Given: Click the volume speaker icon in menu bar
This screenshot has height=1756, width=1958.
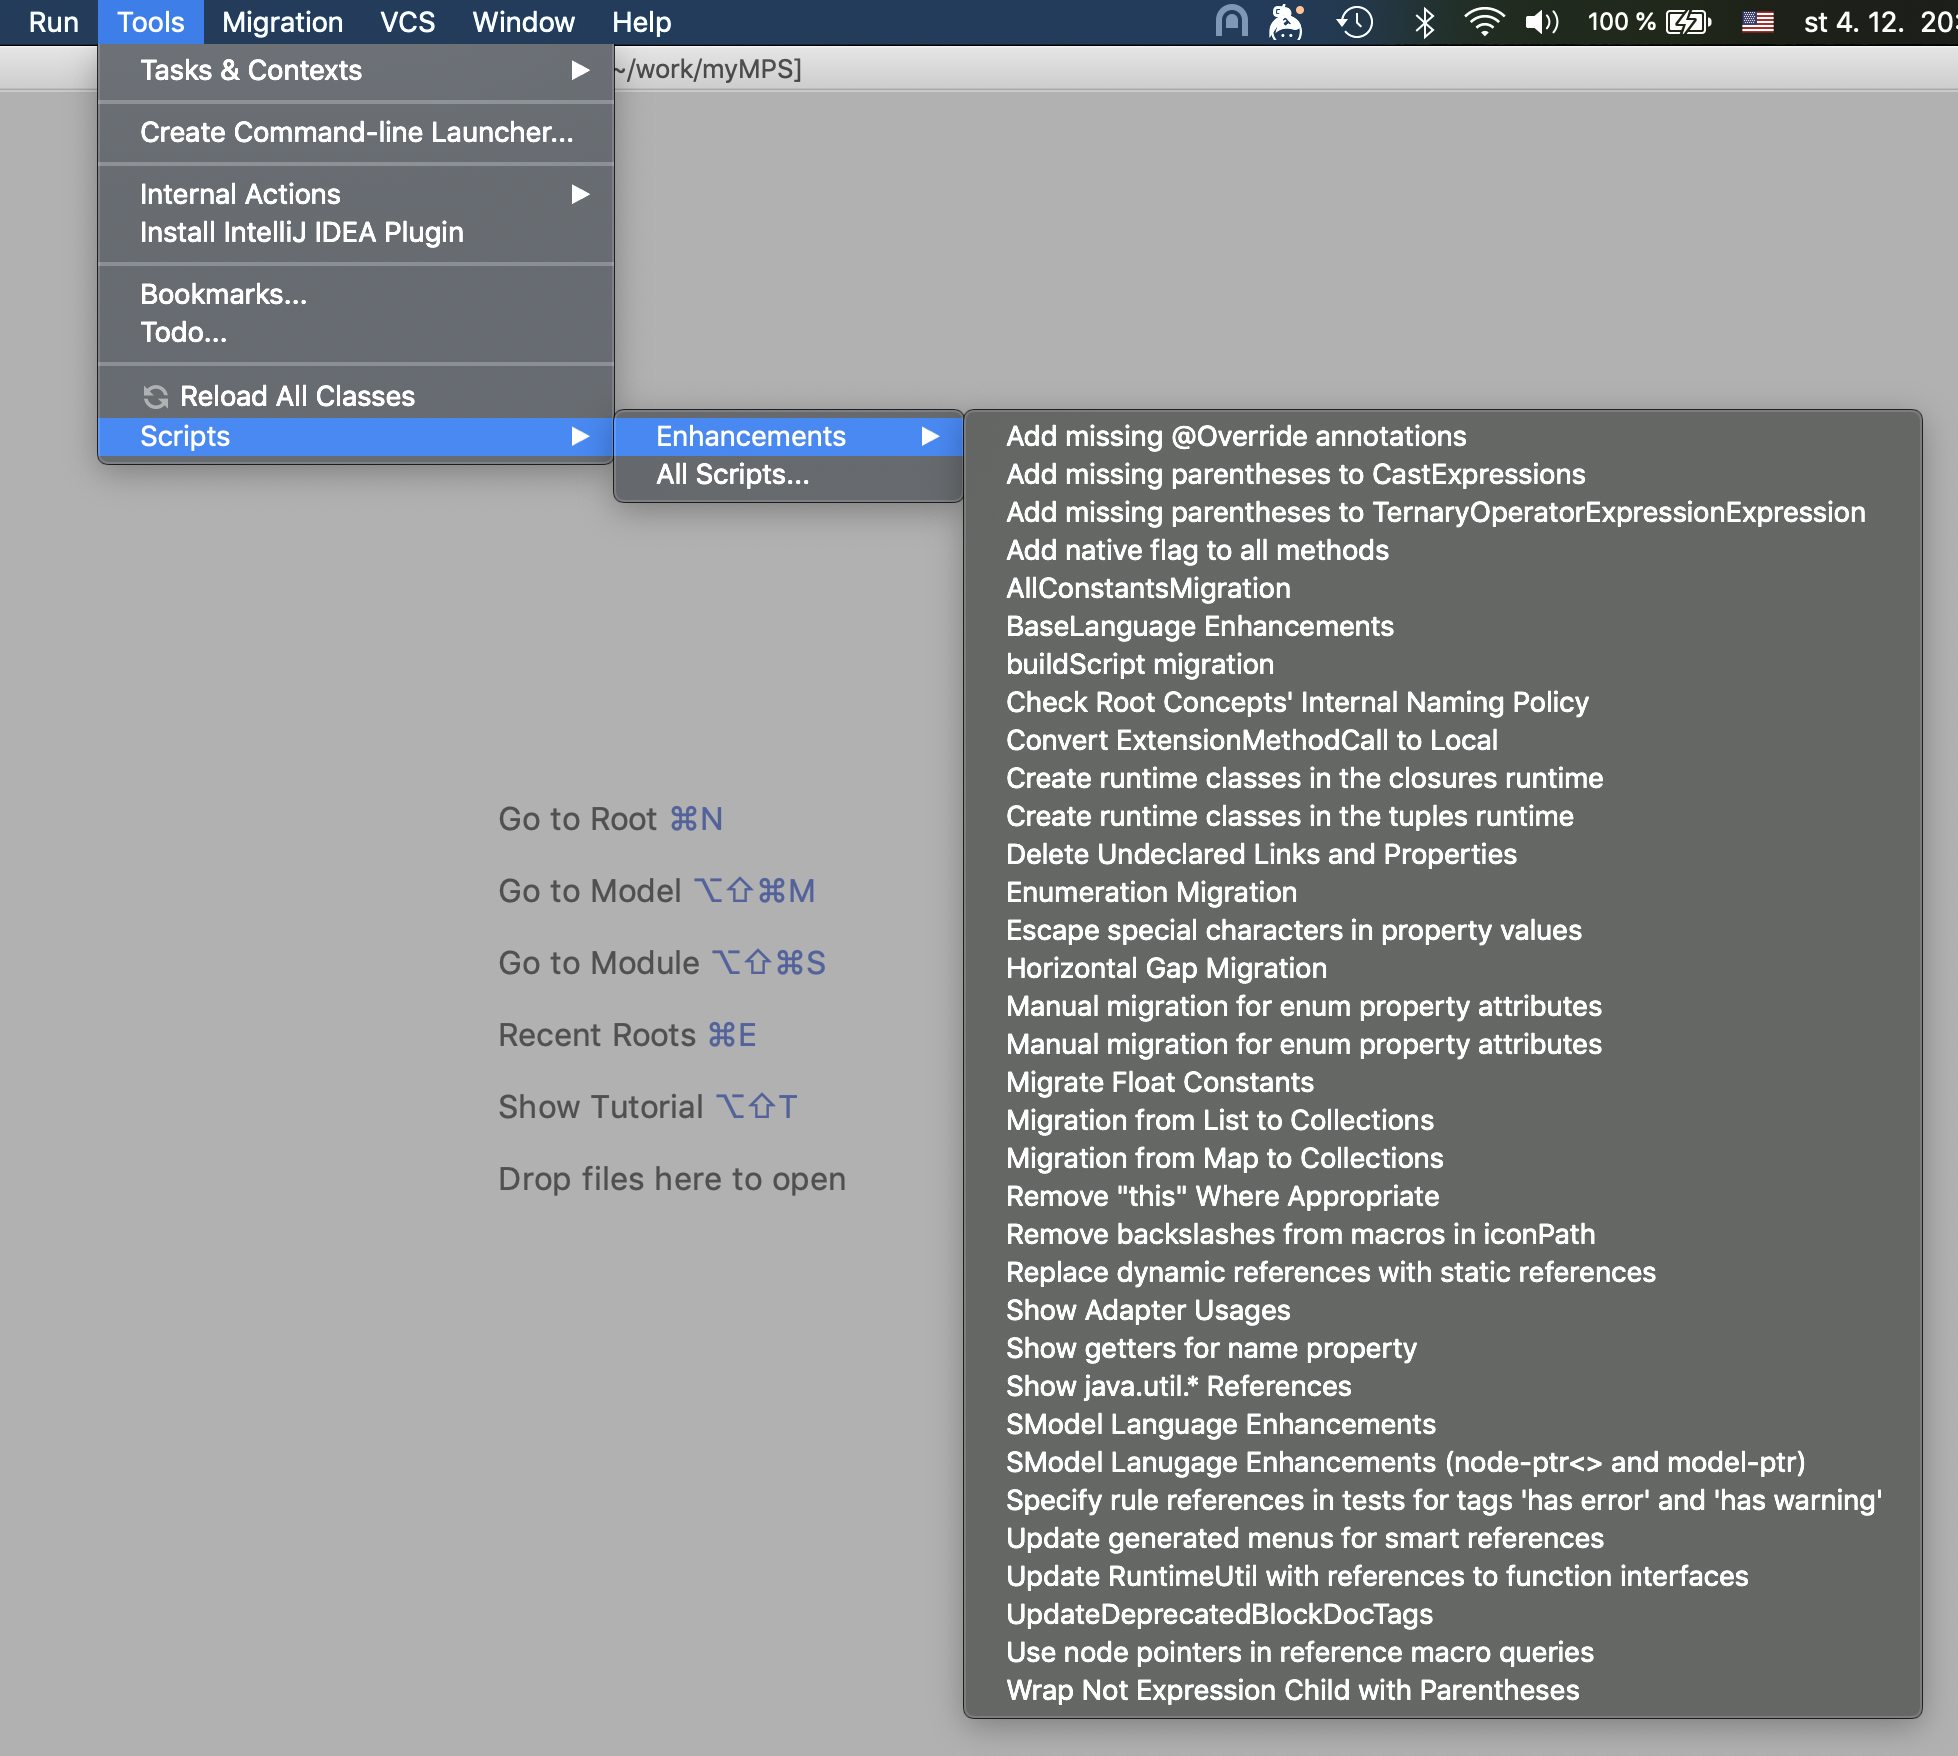Looking at the screenshot, I should [x=1543, y=21].
